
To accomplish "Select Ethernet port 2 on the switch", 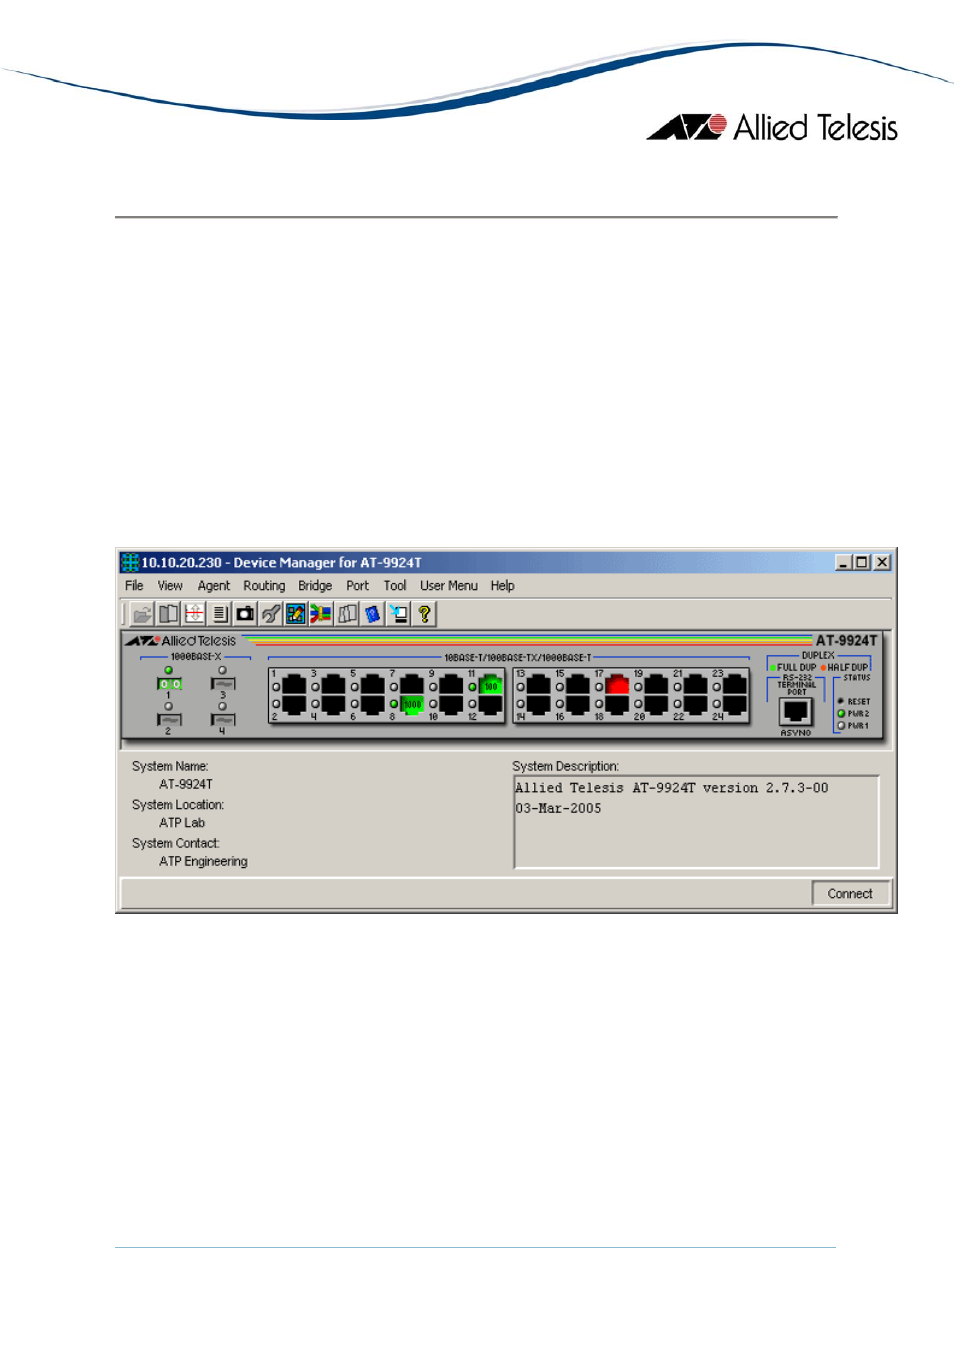I will coord(294,705).
